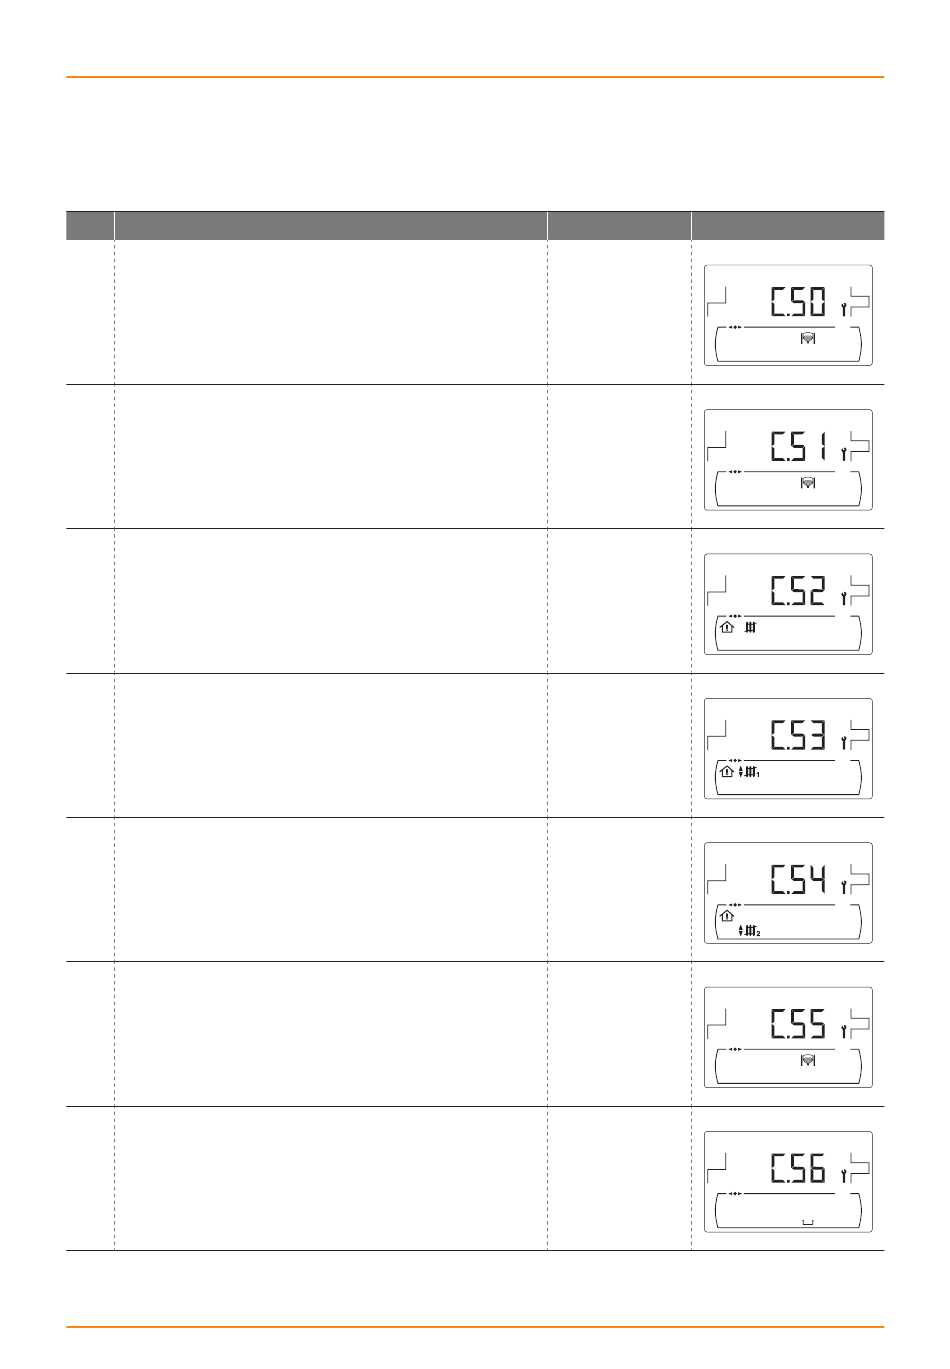Image resolution: width=950 pixels, height=1369 pixels.
Task: Click the C.50 code readout
Action: tap(799, 303)
